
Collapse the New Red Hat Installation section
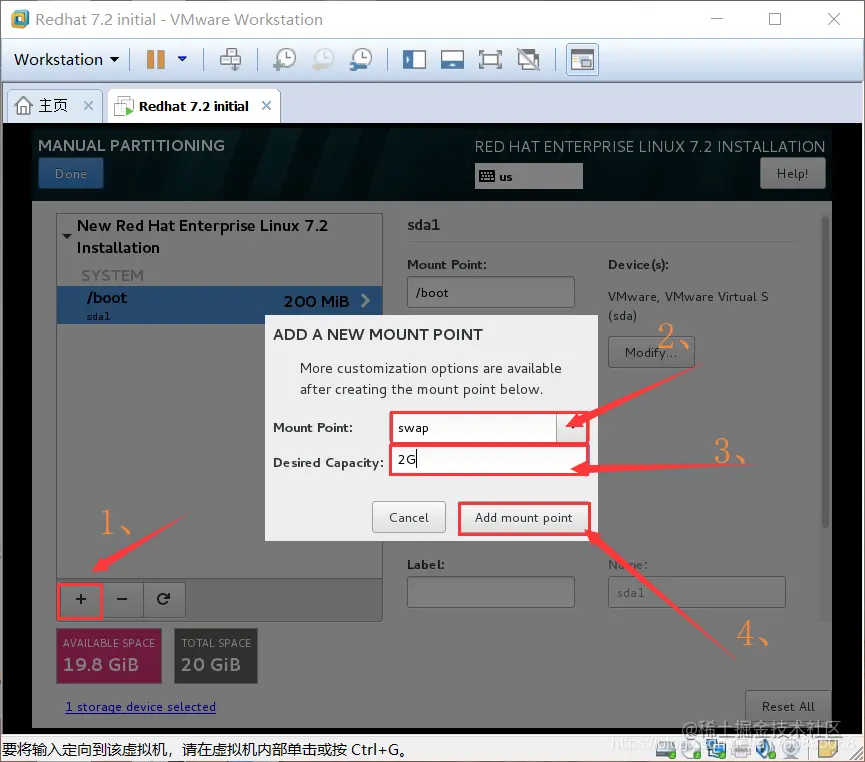coord(67,236)
